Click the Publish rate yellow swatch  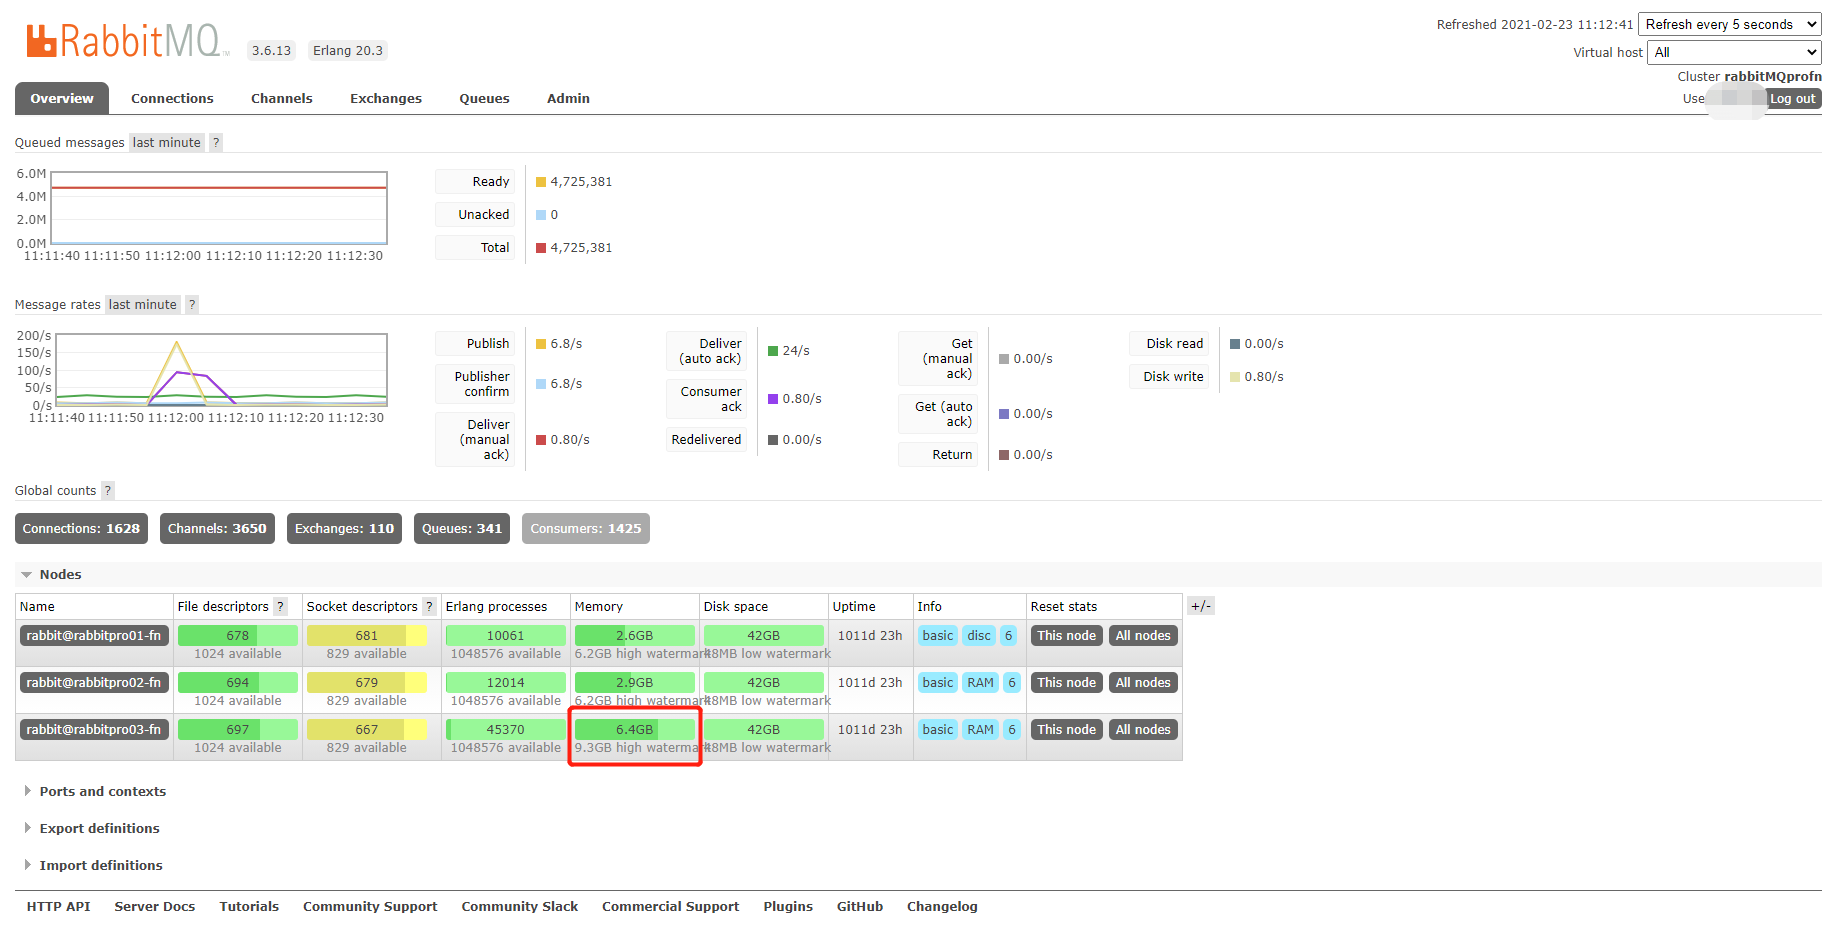click(x=541, y=344)
